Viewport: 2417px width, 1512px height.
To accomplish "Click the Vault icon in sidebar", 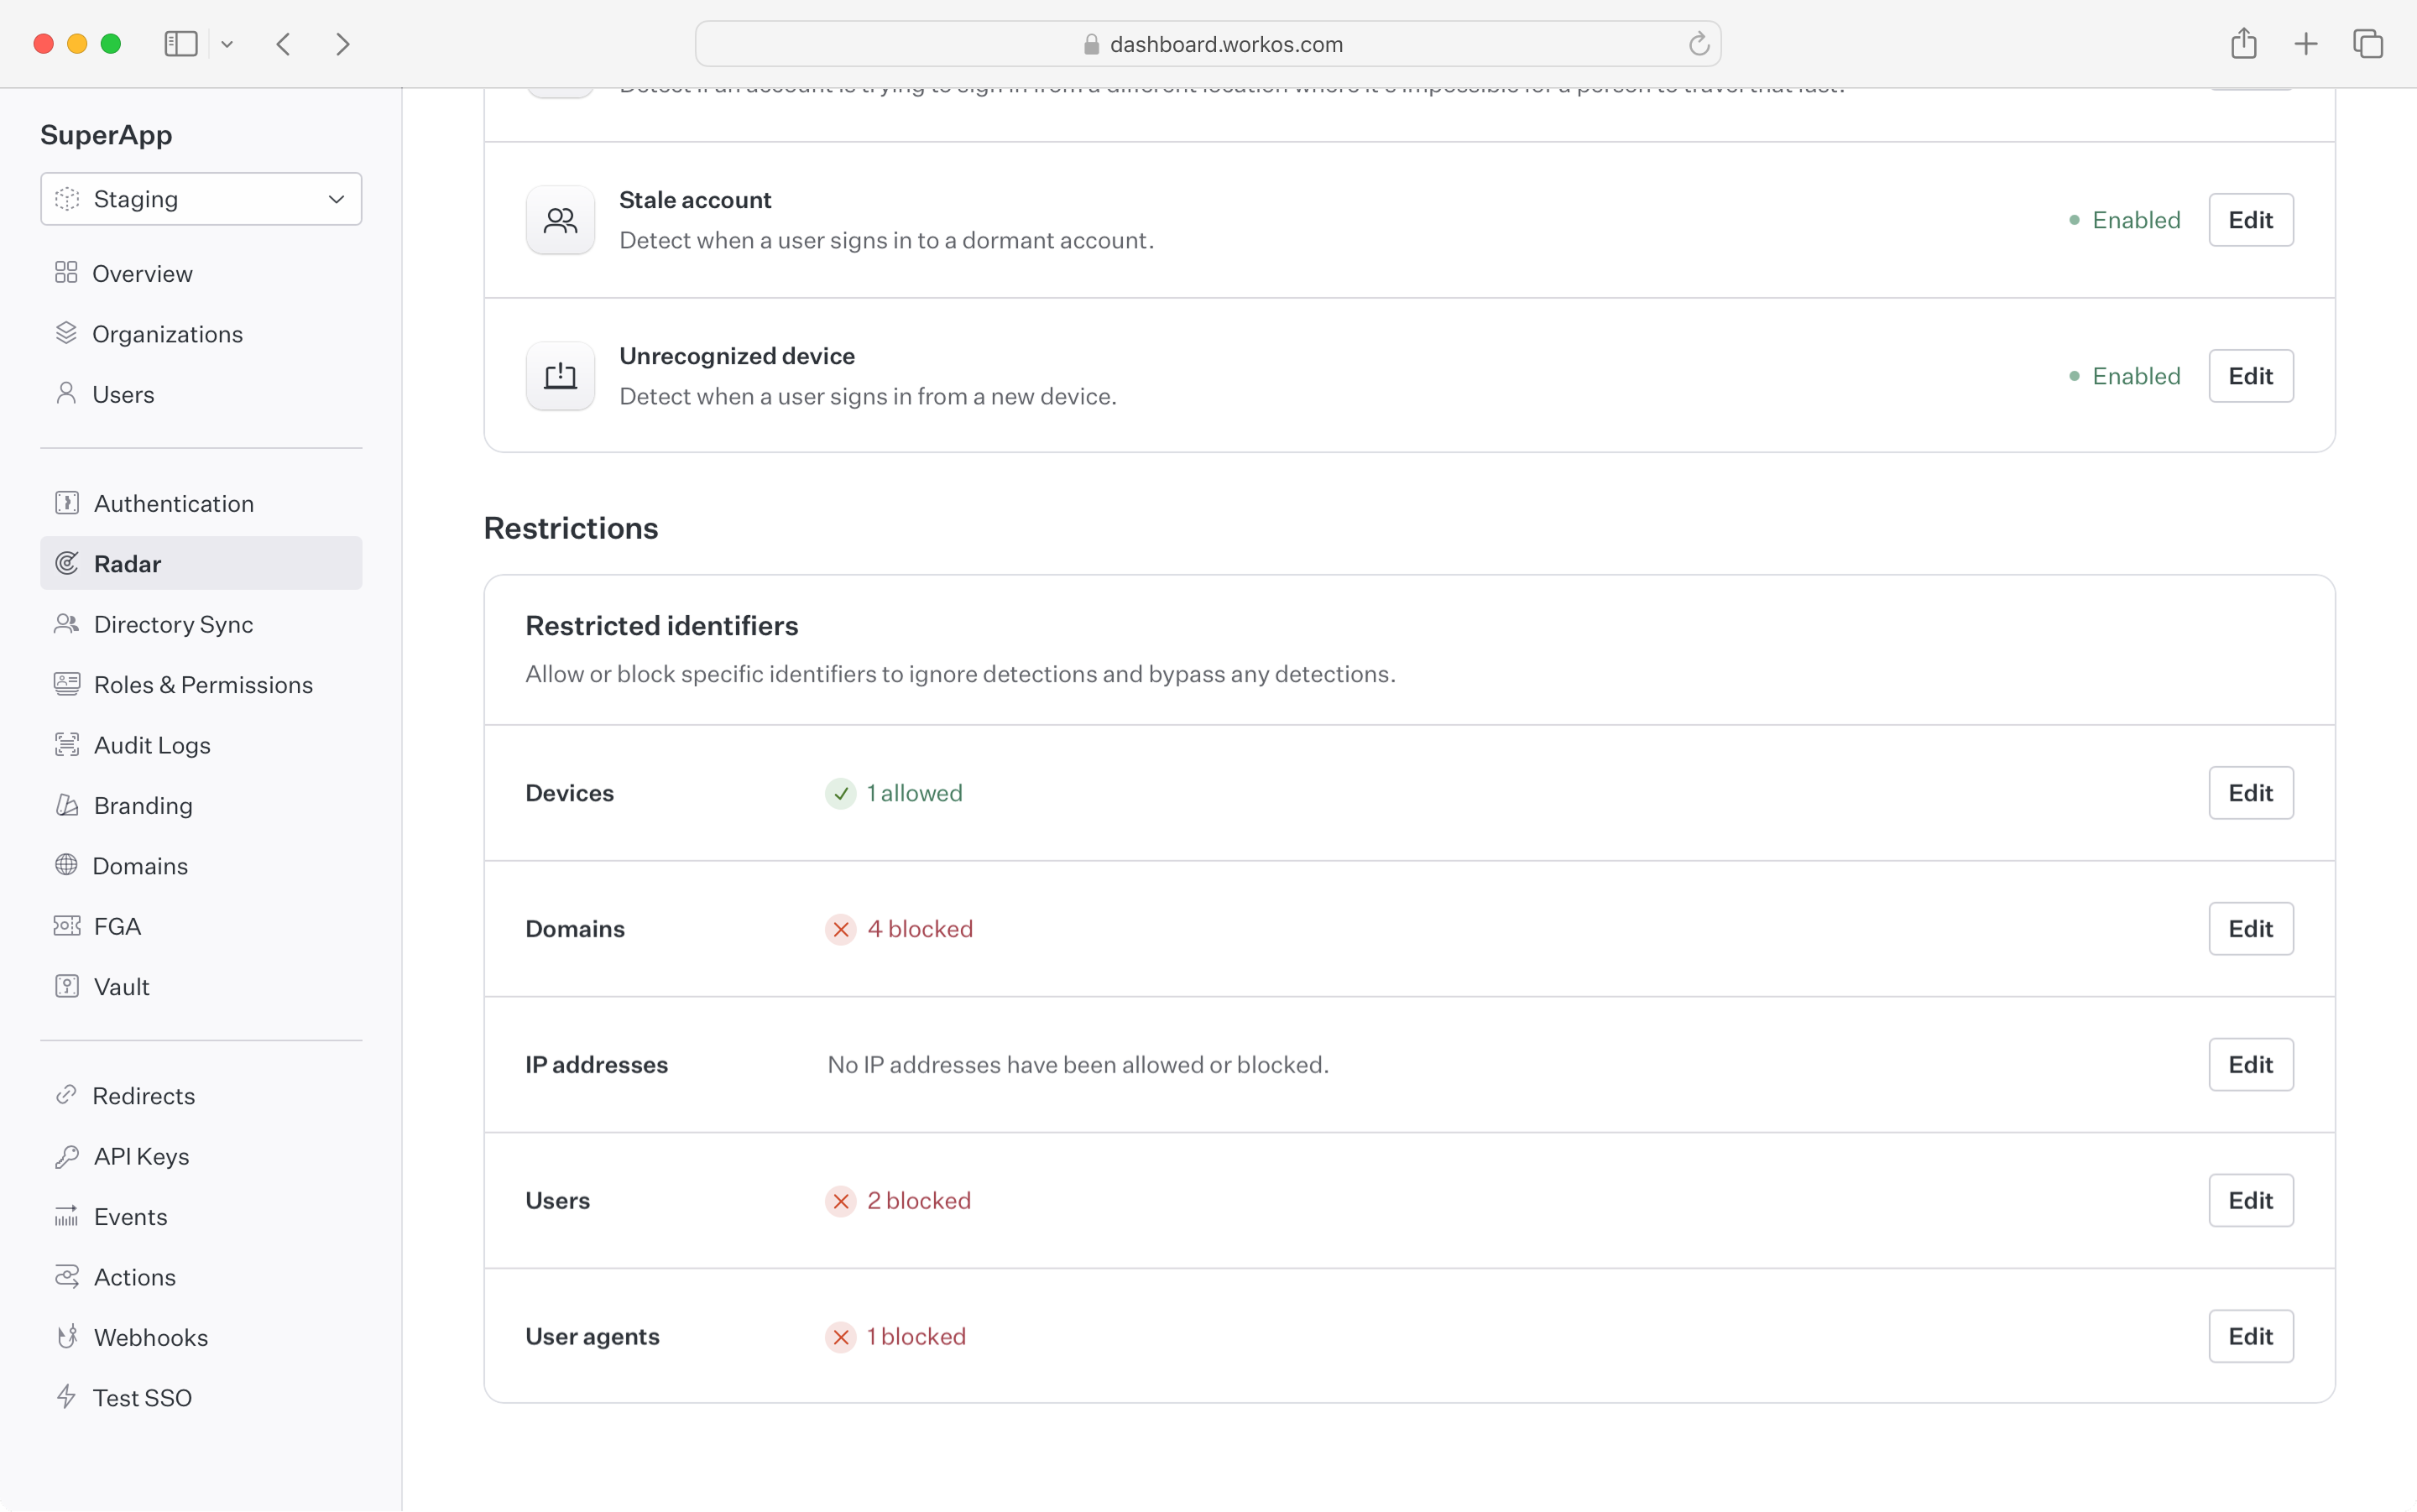I will 67,986.
